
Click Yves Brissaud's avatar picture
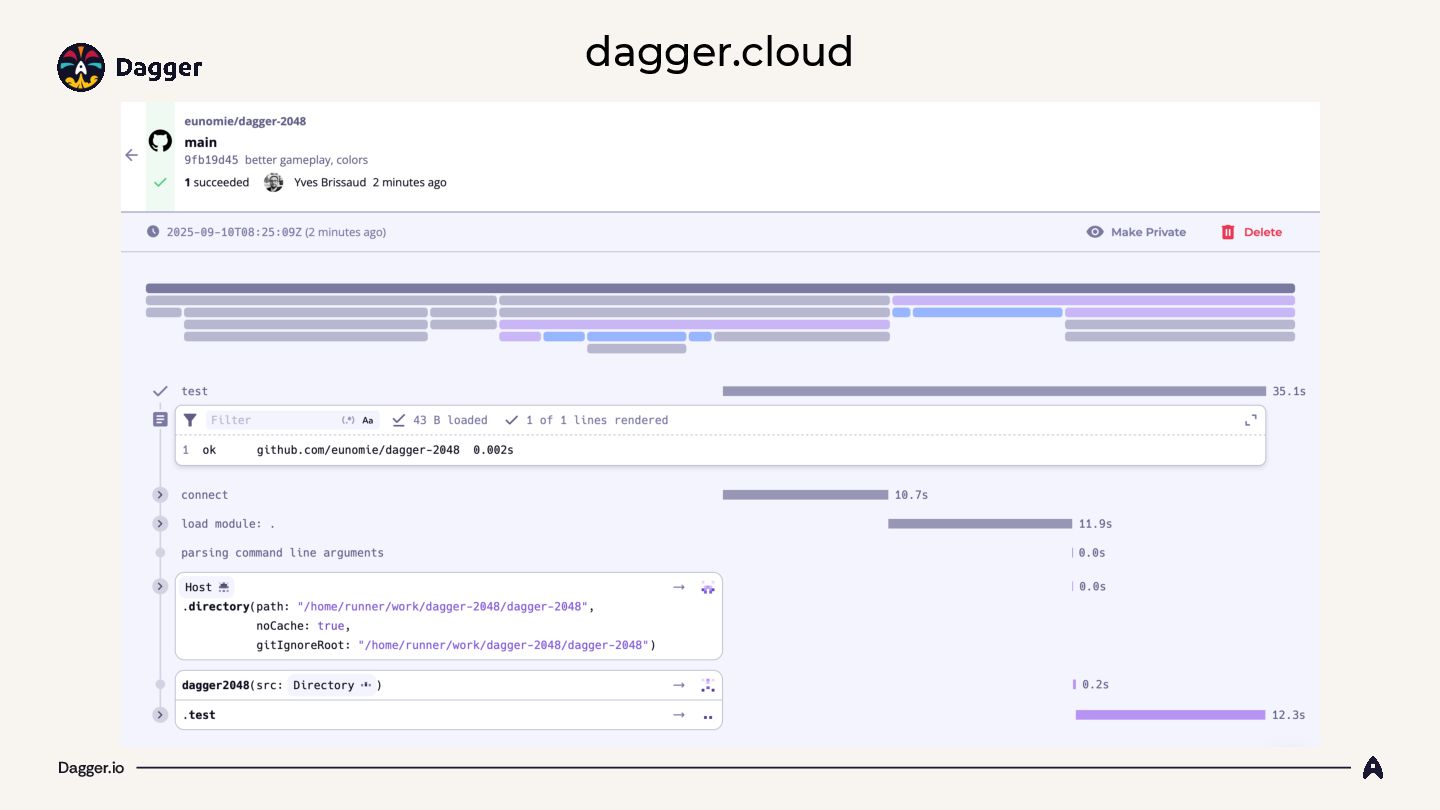pos(273,182)
